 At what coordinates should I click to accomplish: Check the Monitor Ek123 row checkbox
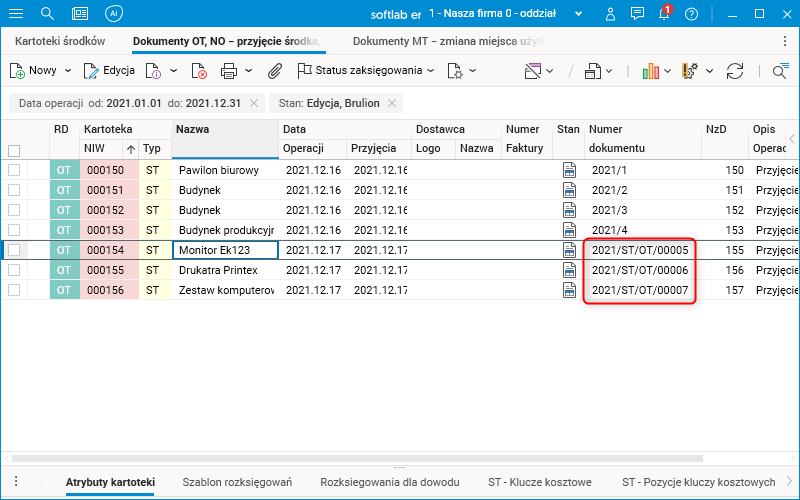14,249
